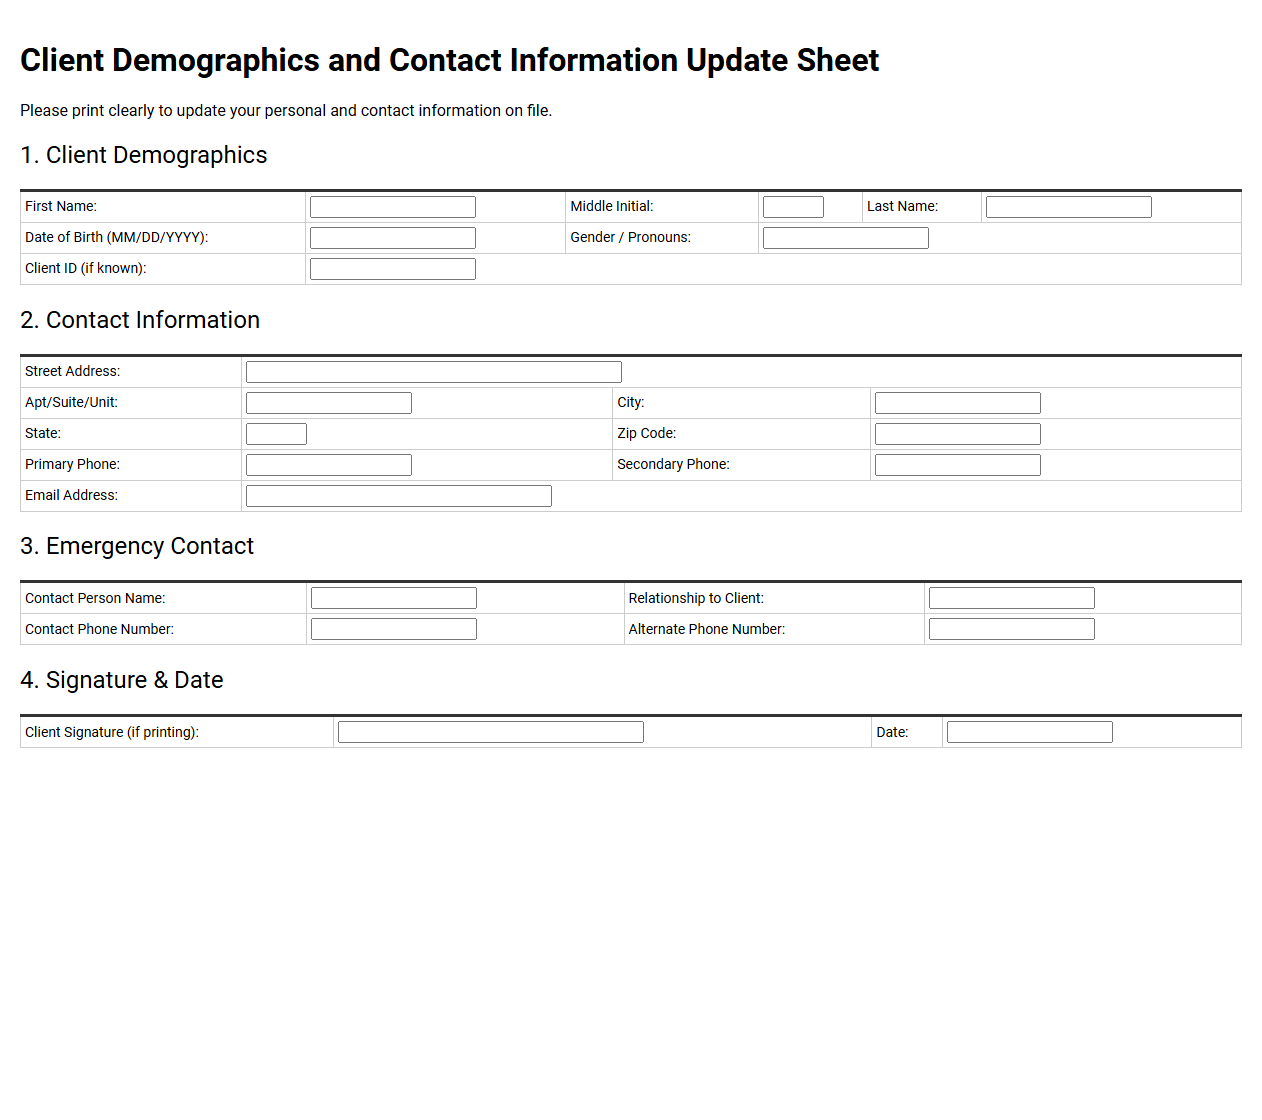Click the signature Date input field

click(1030, 732)
